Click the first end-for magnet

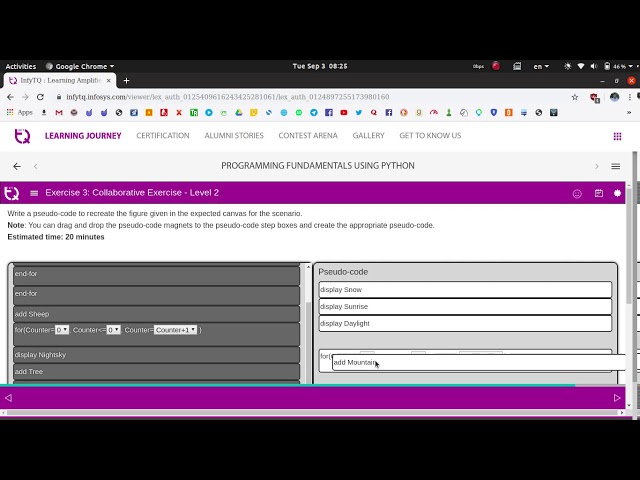pyautogui.click(x=156, y=276)
